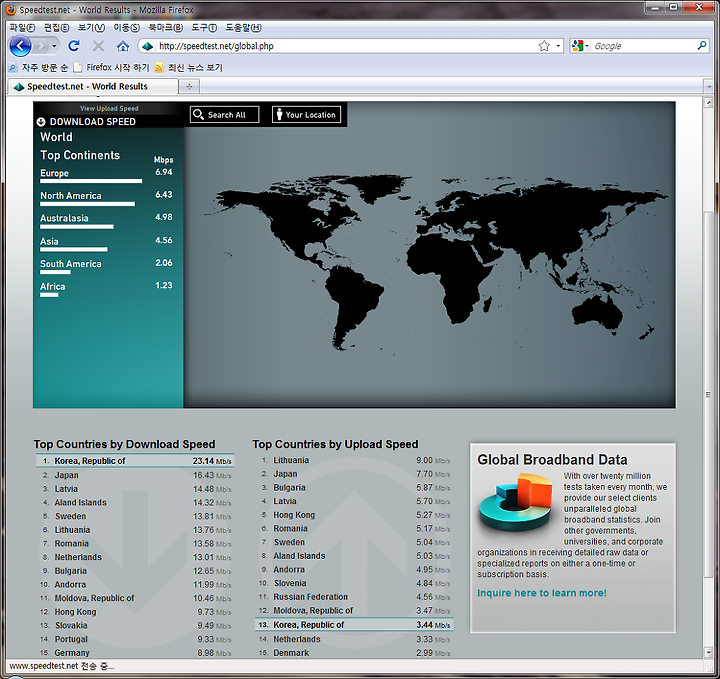720x679 pixels.
Task: Select Korea, Republic of in download ranking
Action: point(135,460)
